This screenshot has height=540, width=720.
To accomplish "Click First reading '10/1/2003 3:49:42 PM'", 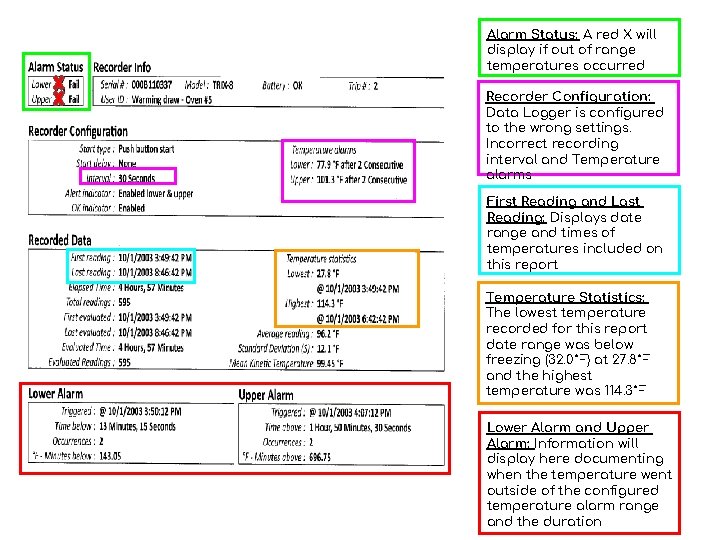I will (155, 258).
